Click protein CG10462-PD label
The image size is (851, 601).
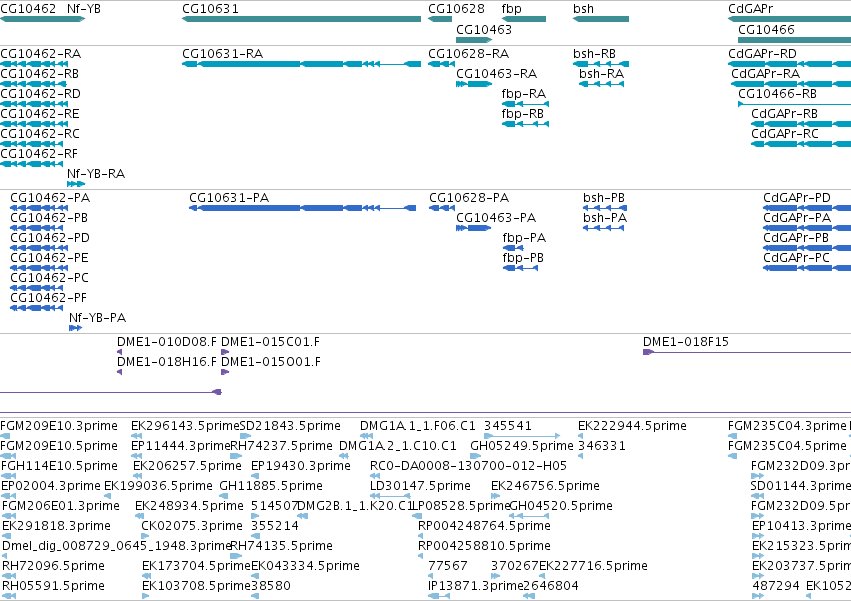pos(50,238)
